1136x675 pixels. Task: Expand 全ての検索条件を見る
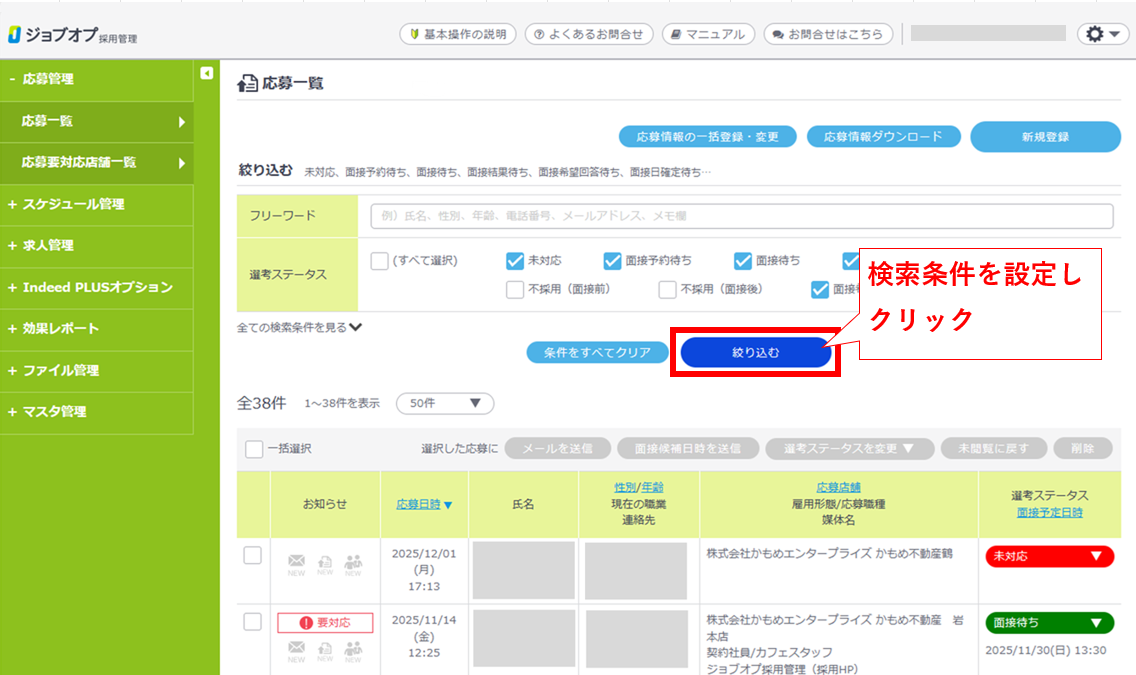(299, 327)
